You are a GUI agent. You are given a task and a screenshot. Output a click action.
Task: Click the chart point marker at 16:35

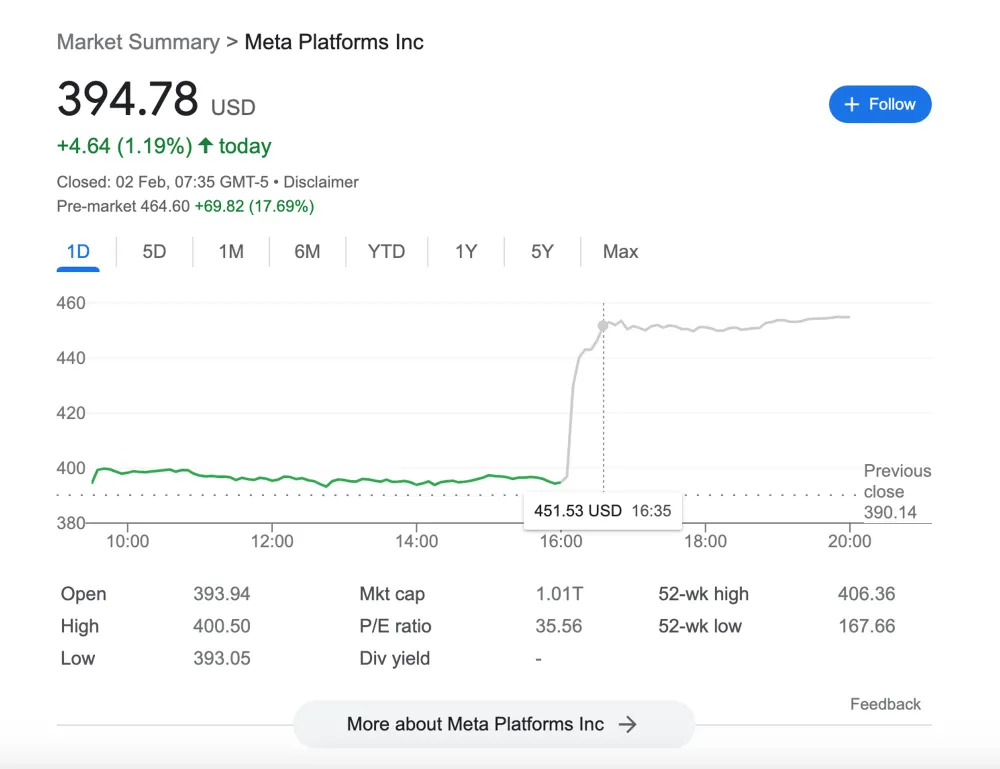603,326
